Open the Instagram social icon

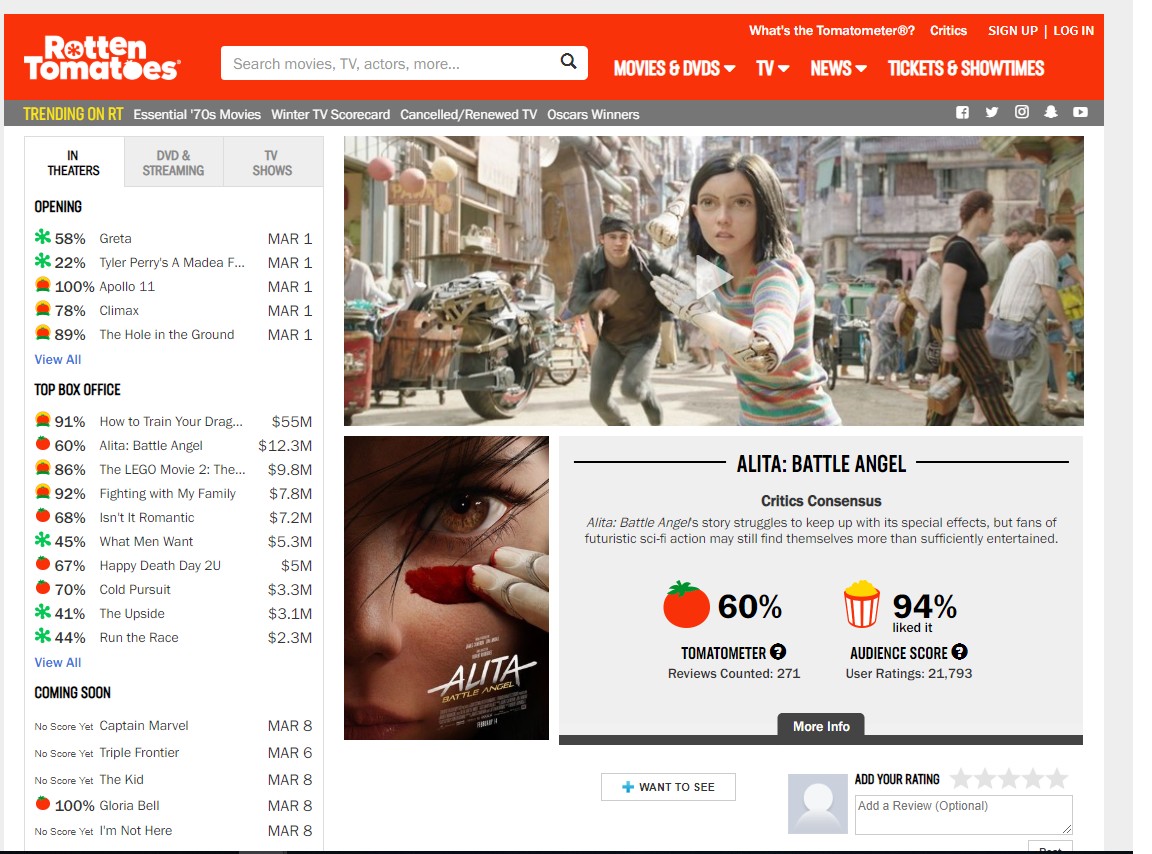1022,112
